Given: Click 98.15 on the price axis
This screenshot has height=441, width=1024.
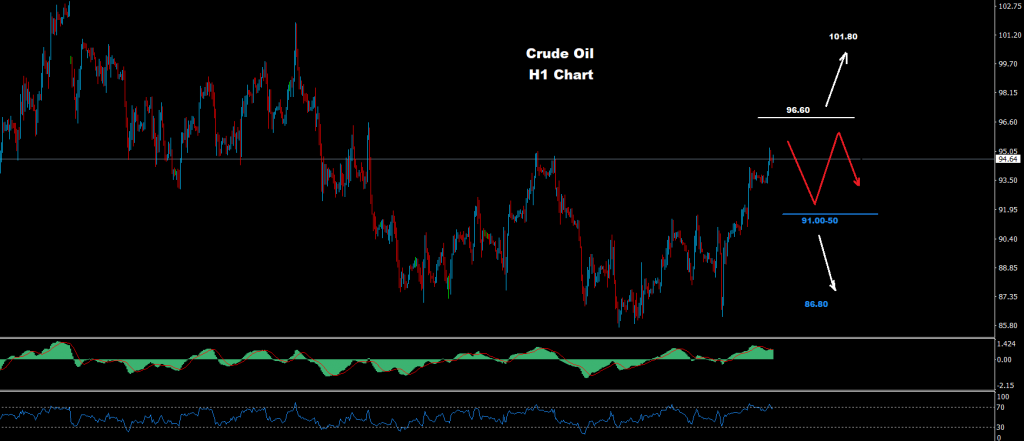Looking at the screenshot, I should 1008,93.
